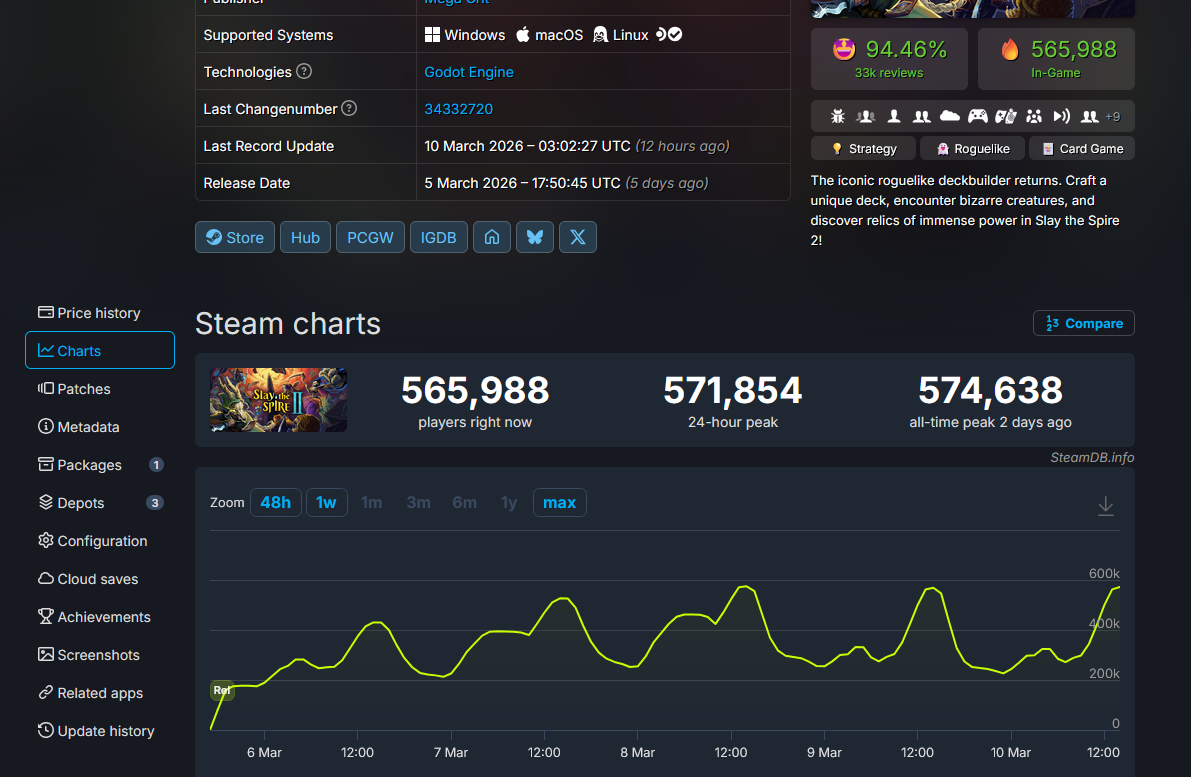
Task: Click the gamepad controller support icon
Action: [978, 116]
